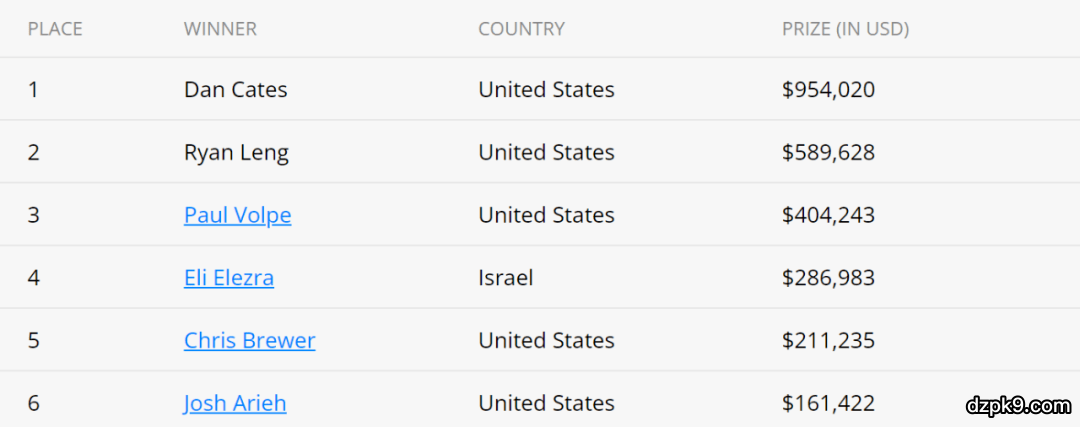The width and height of the screenshot is (1080, 427).
Task: Open the Paul Volpe player link
Action: point(237,215)
